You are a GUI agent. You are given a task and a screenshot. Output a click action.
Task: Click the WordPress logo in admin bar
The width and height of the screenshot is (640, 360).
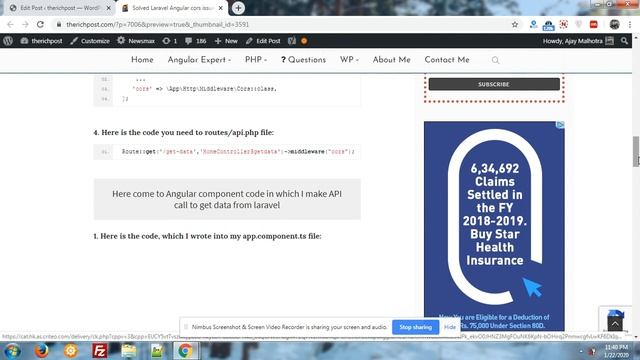8,41
